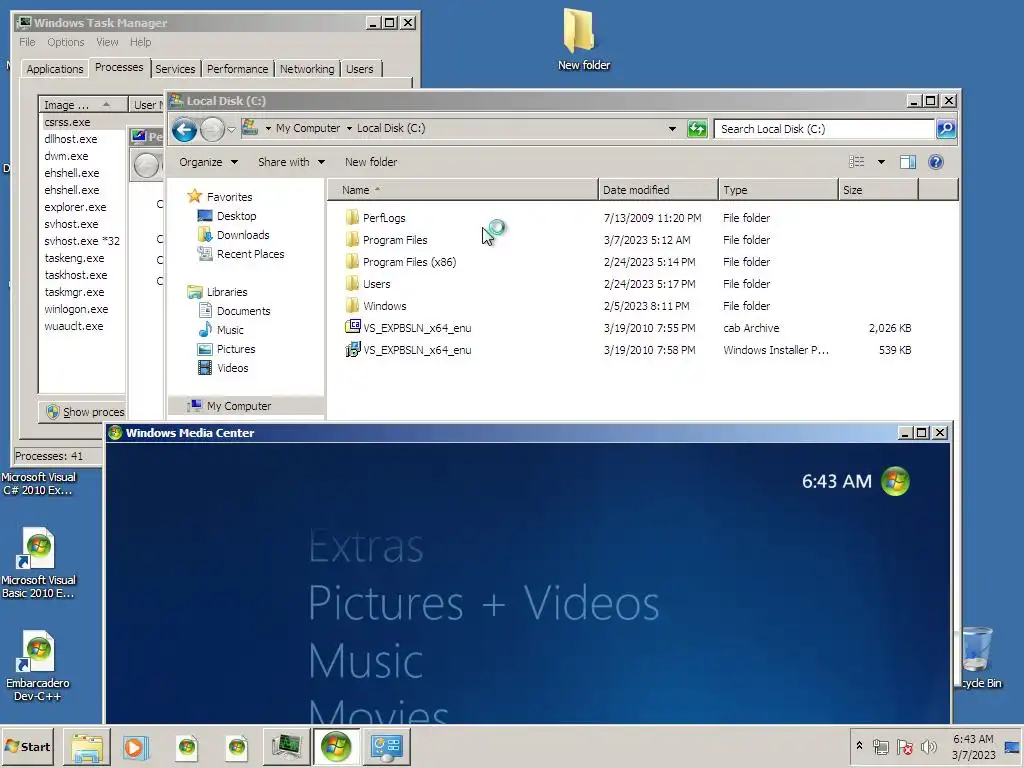The image size is (1024, 768).
Task: Open the New folder icon on desktop
Action: pos(583,39)
